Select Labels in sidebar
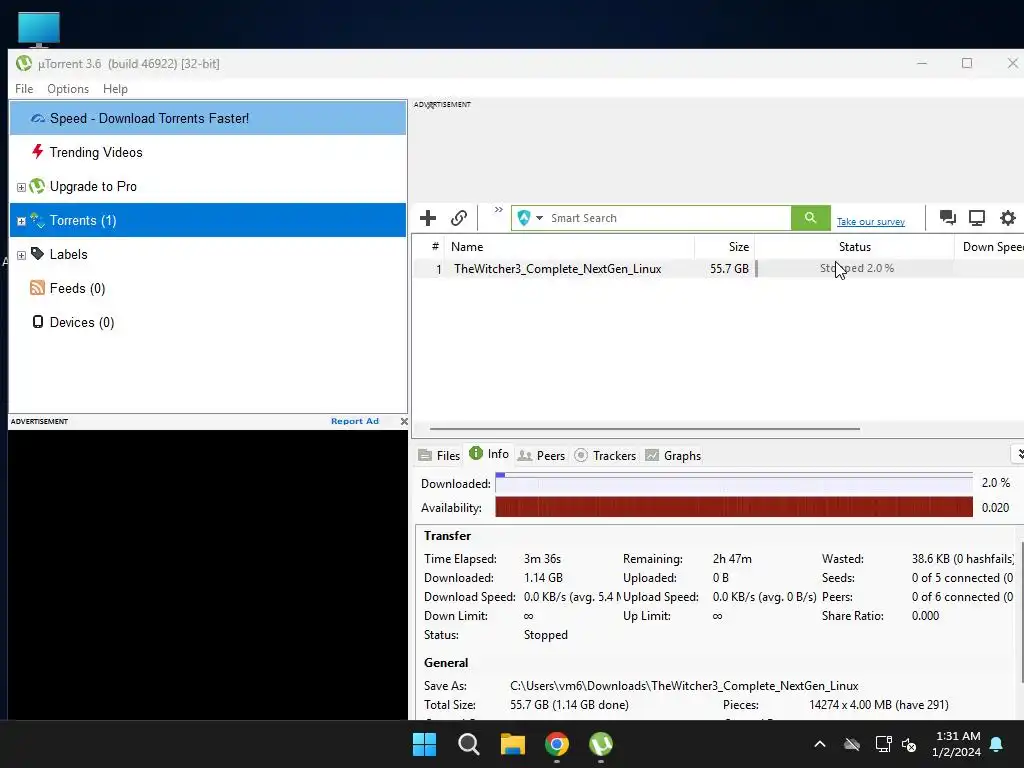This screenshot has height=768, width=1024. (208, 254)
